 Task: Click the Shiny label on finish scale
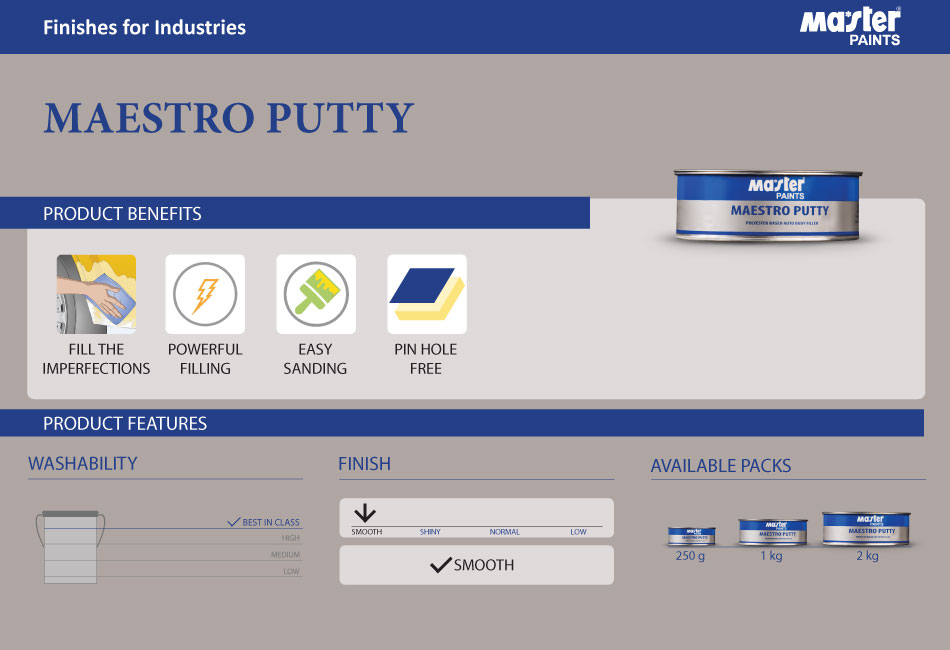point(430,532)
